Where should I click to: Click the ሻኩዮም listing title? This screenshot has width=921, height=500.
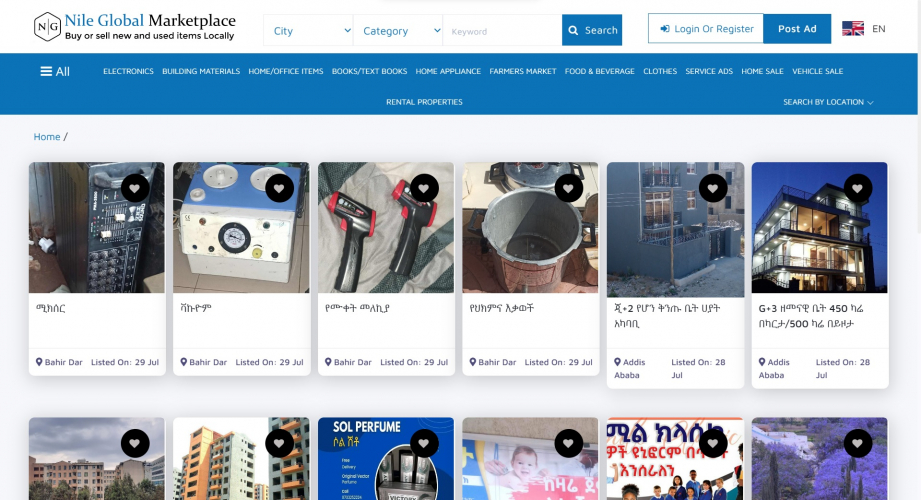[x=196, y=308]
